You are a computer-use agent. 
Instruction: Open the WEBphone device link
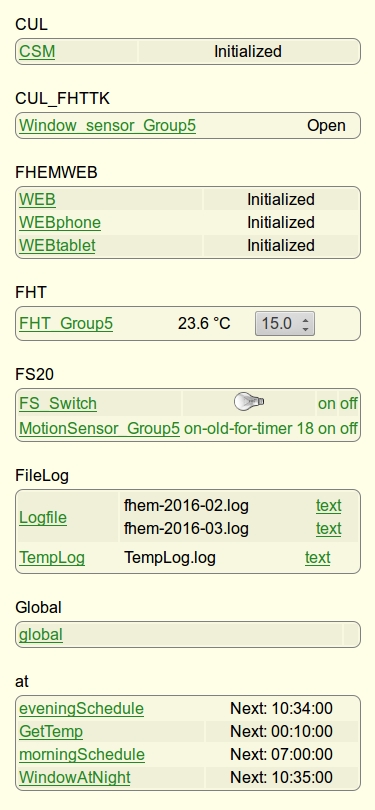pos(60,223)
